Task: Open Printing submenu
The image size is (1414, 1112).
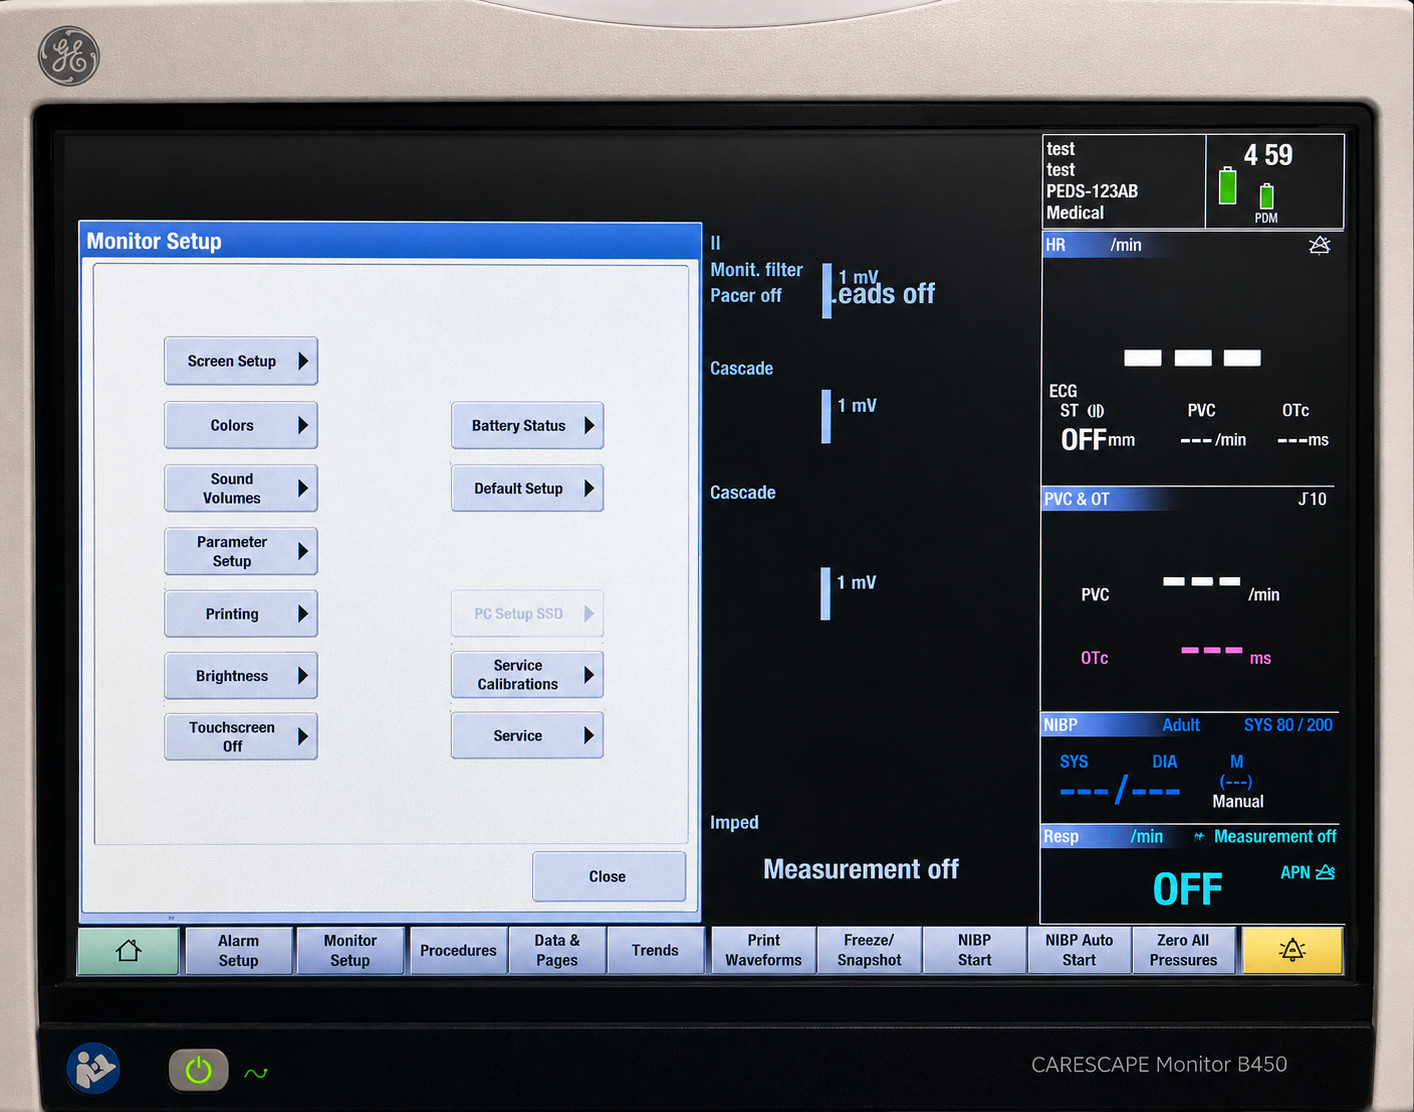Action: pyautogui.click(x=241, y=614)
